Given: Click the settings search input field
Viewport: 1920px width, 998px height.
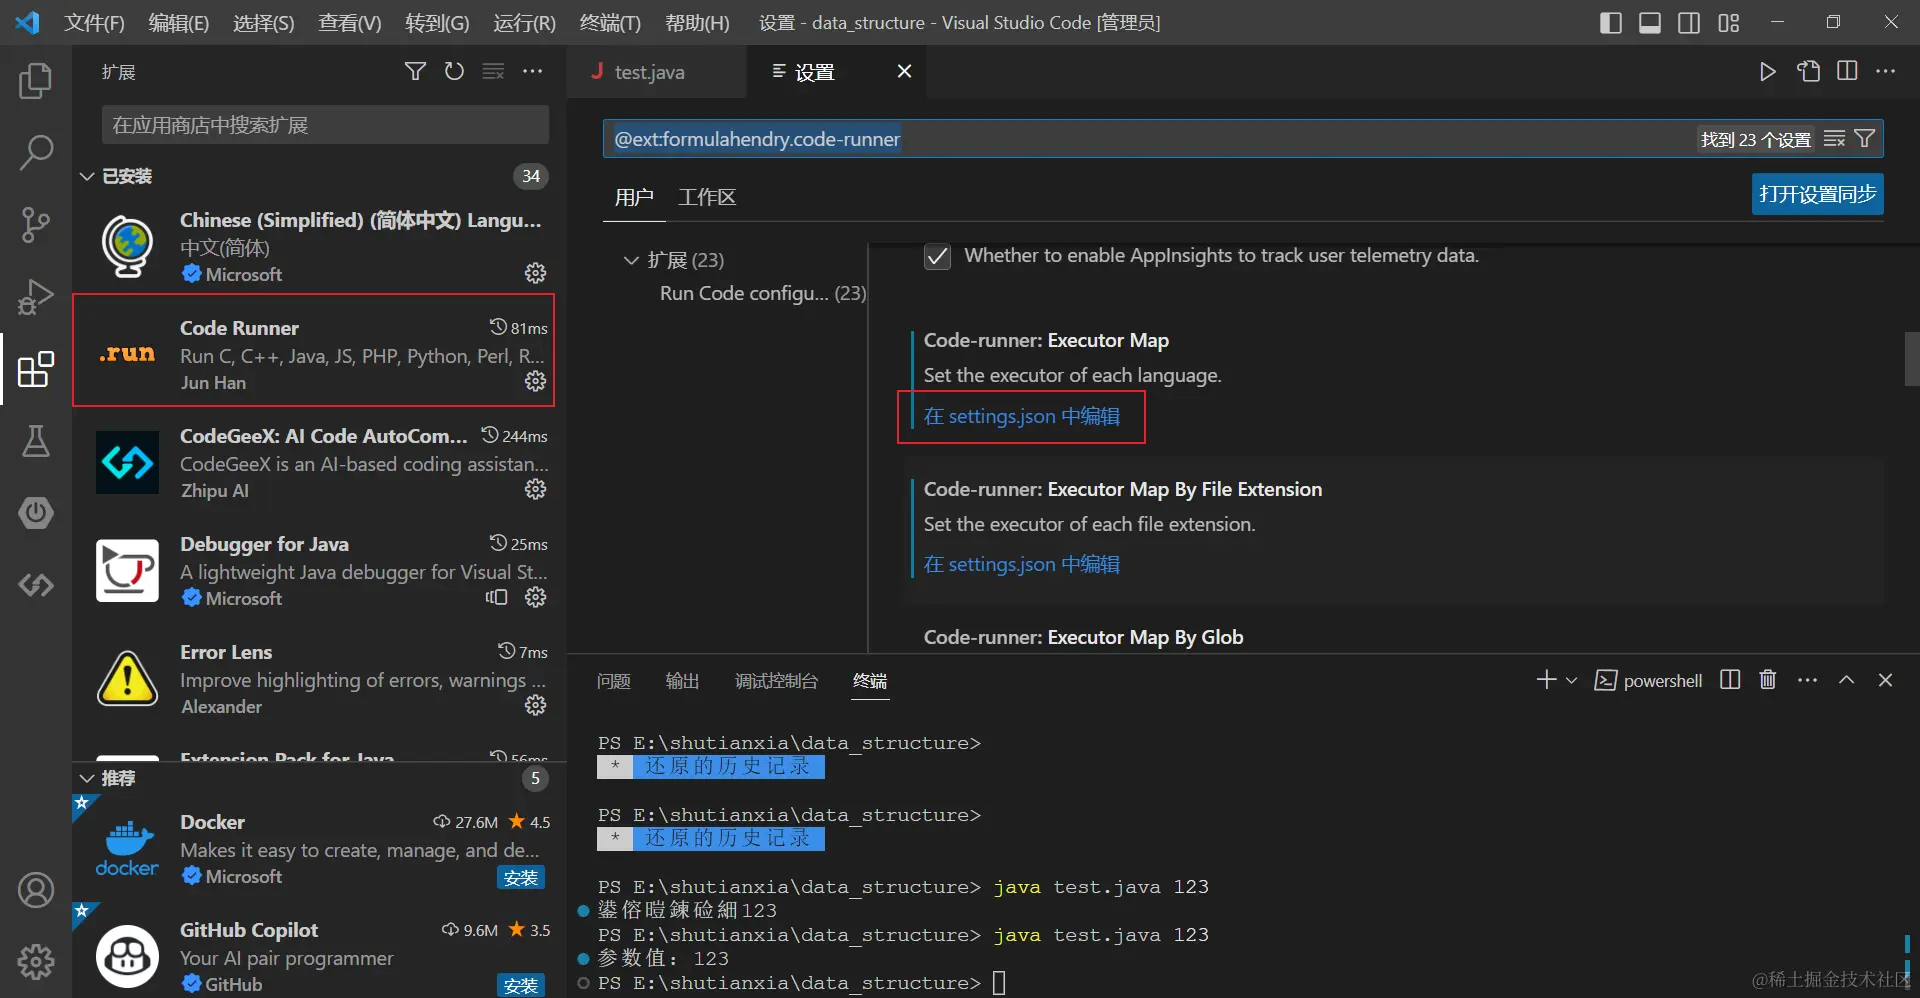Looking at the screenshot, I should 1100,138.
